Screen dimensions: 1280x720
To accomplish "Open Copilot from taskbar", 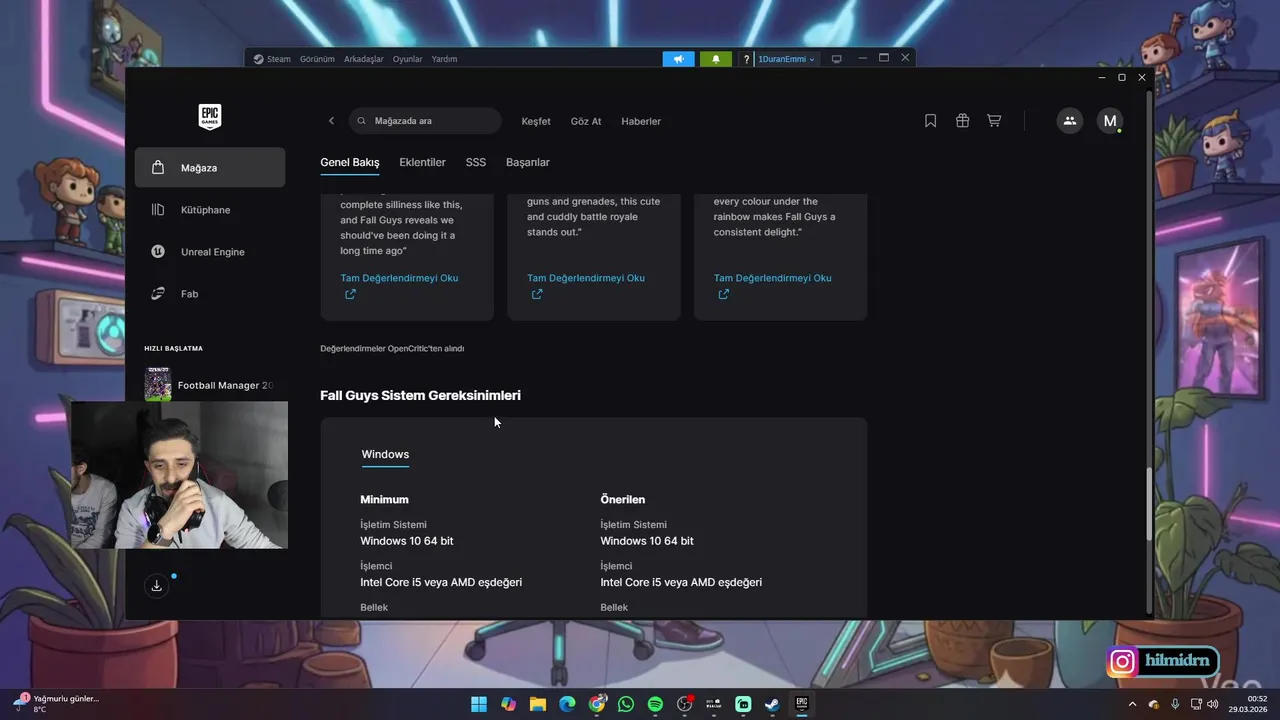I will point(508,704).
